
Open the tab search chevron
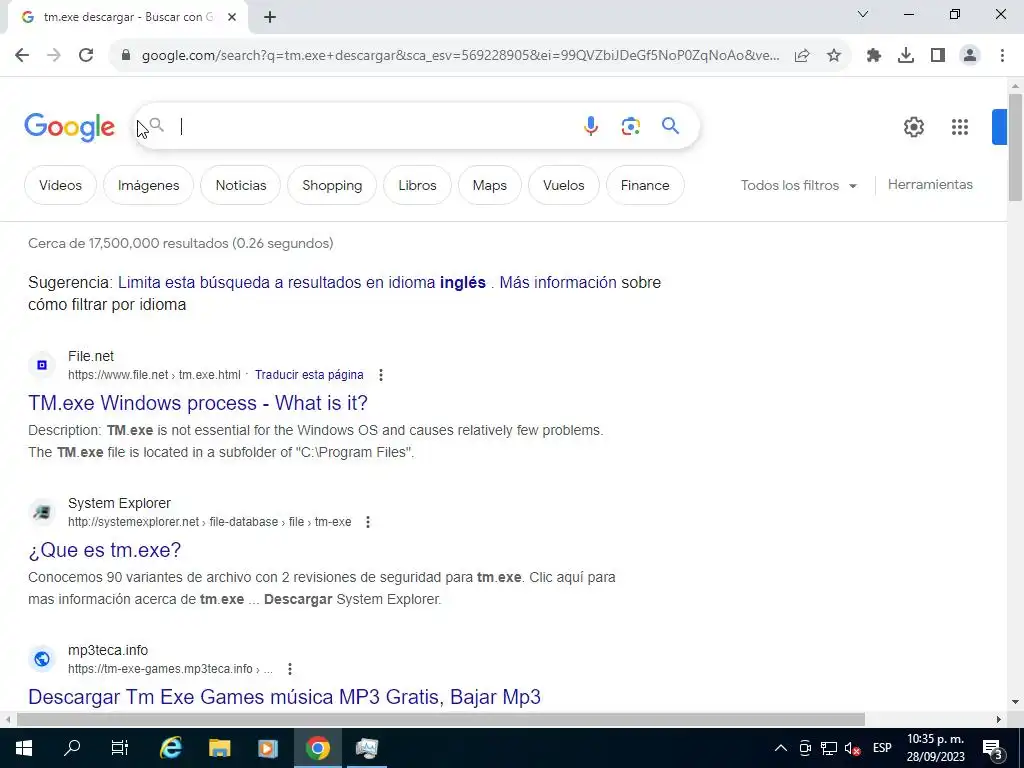point(863,14)
